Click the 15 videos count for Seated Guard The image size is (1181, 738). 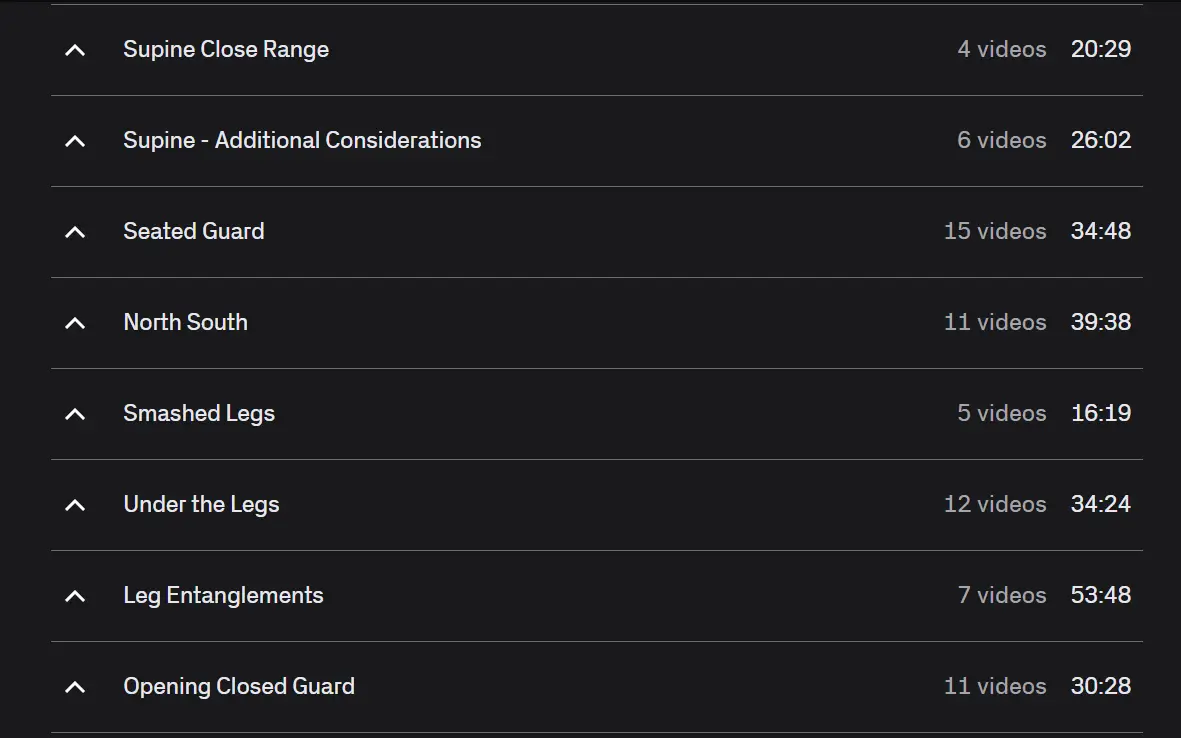(995, 232)
